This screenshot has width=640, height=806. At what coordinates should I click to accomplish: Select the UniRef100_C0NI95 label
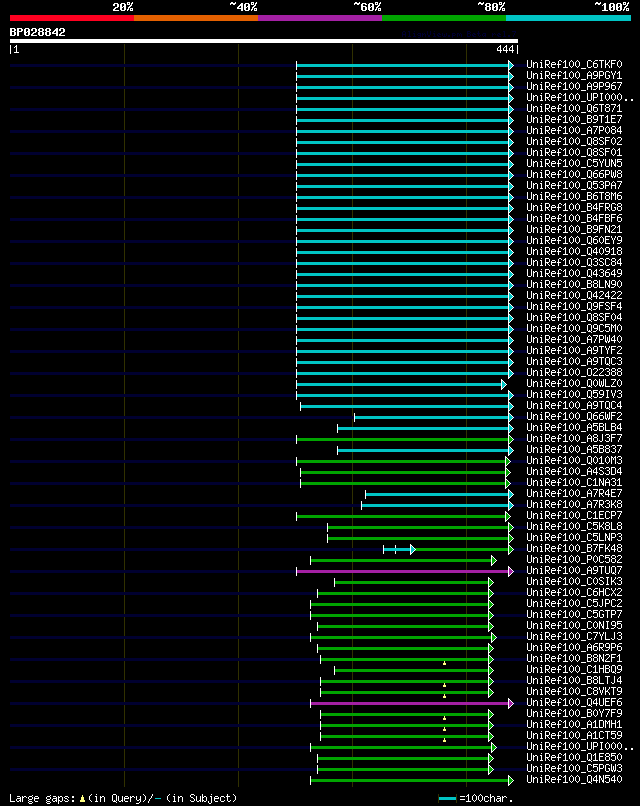[574, 626]
